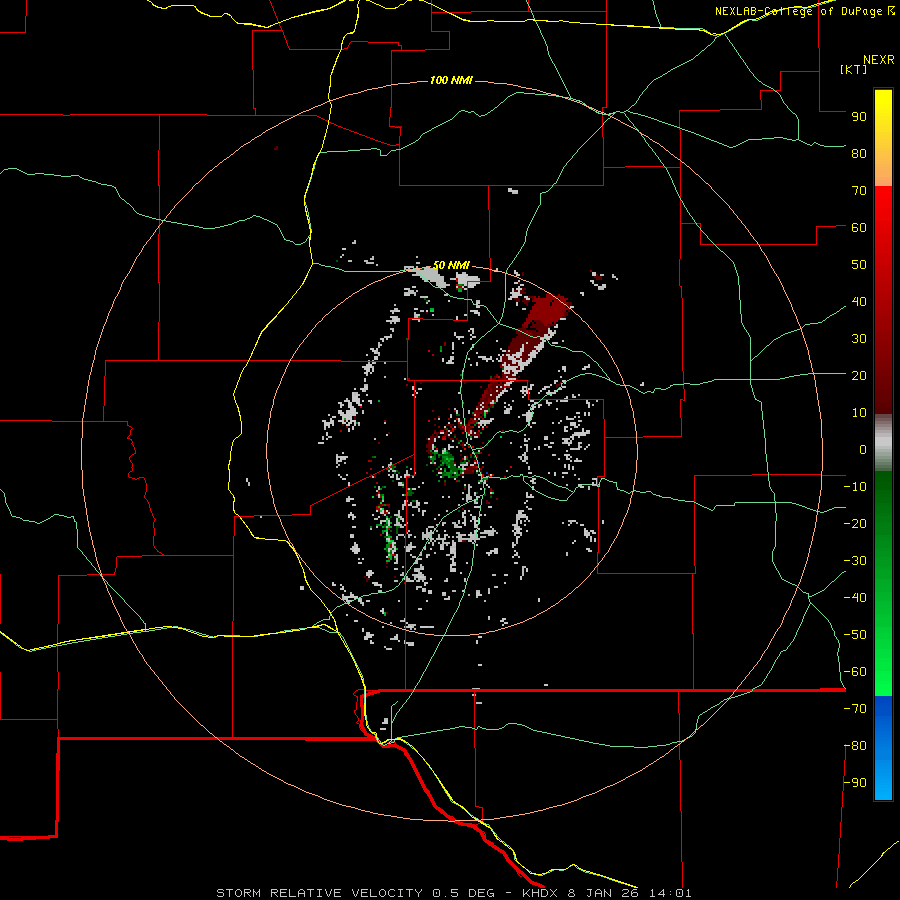The height and width of the screenshot is (900, 900).
Task: Select the 50 NMI range ring label
Action: 451,265
